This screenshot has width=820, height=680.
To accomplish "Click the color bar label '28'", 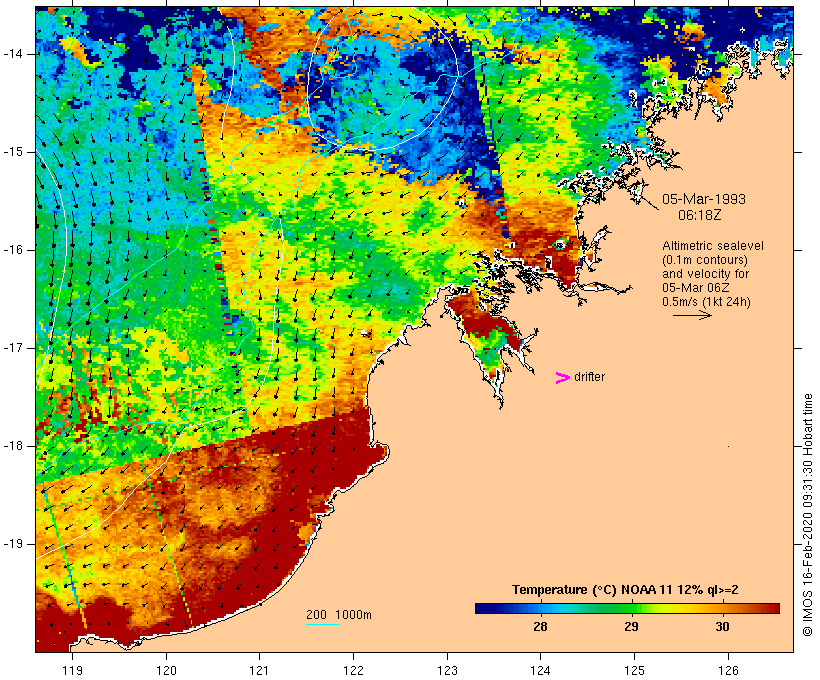I will coord(540,626).
